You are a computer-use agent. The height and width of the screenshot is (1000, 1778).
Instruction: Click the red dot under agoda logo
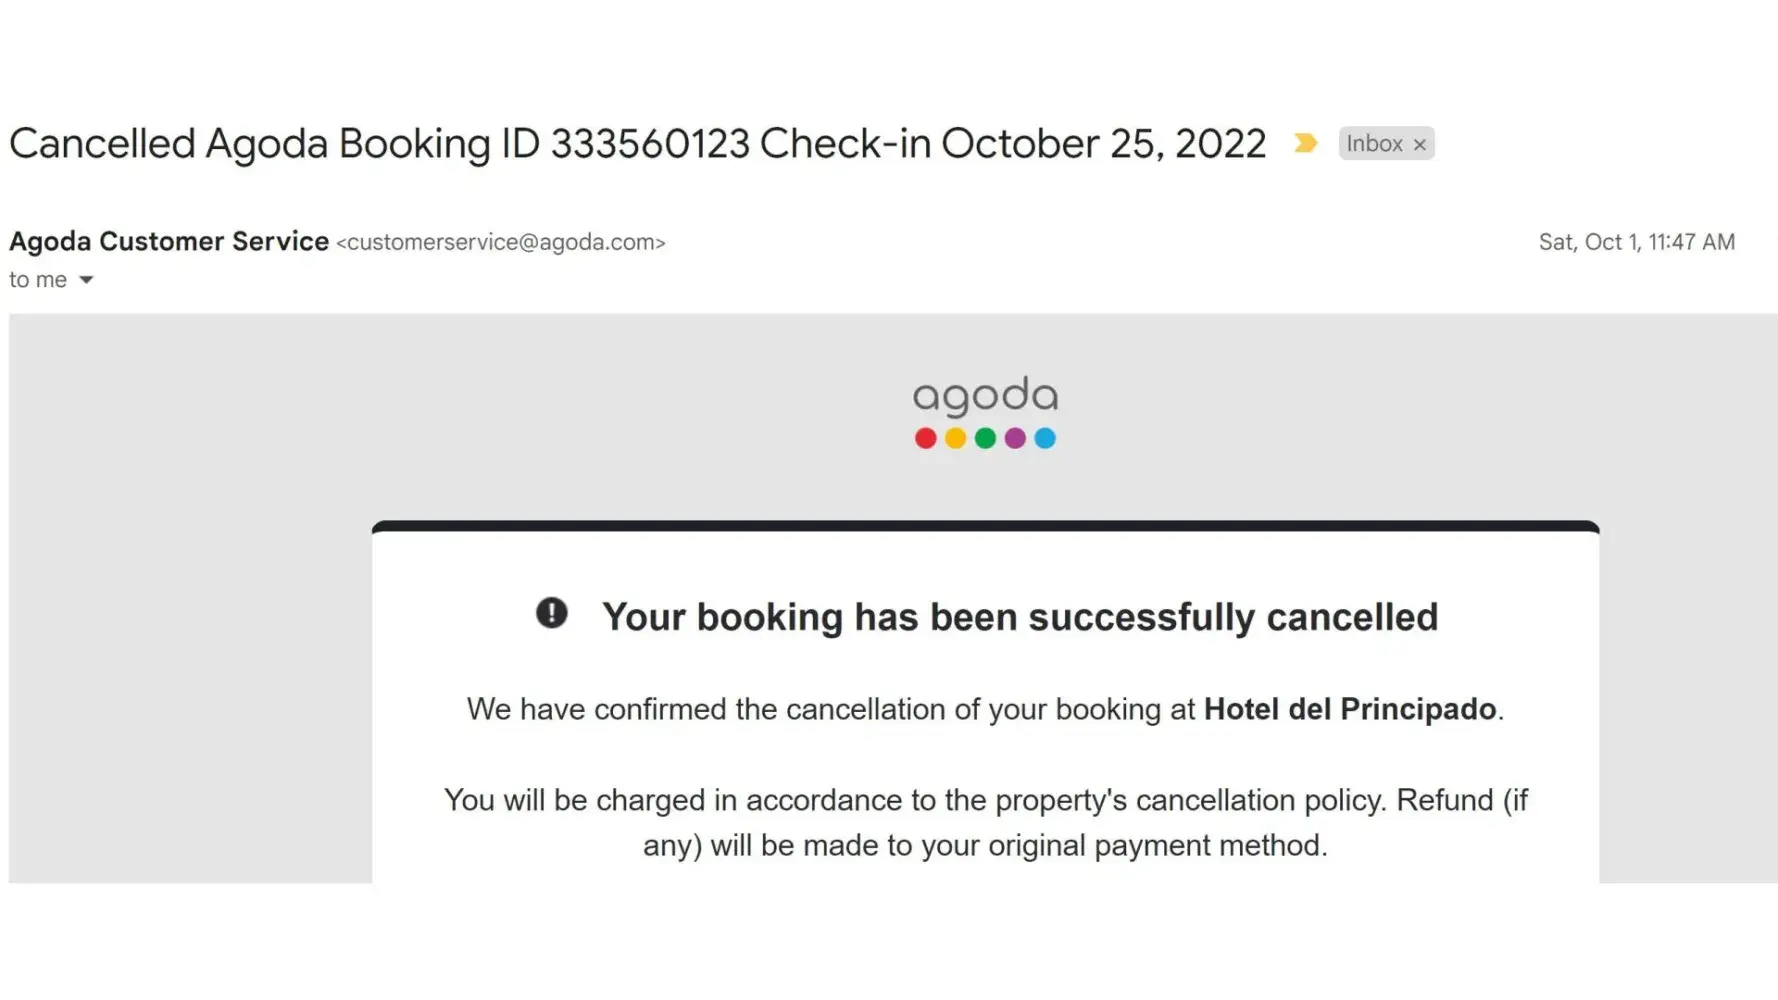(925, 438)
